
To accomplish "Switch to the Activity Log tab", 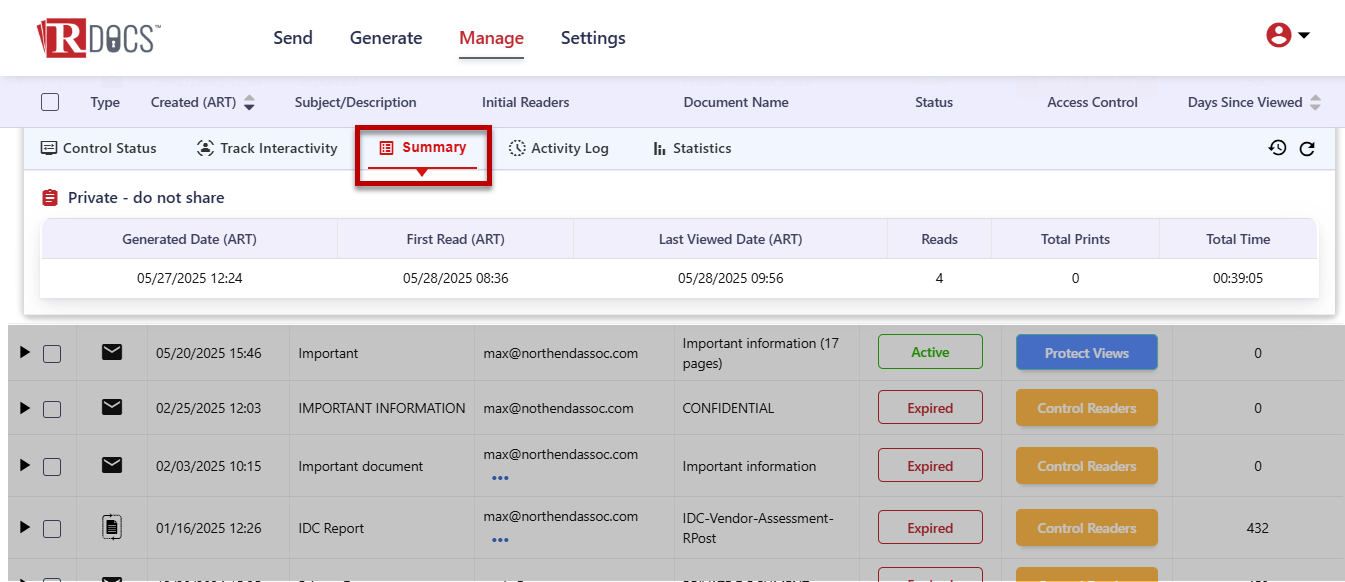I will (558, 148).
